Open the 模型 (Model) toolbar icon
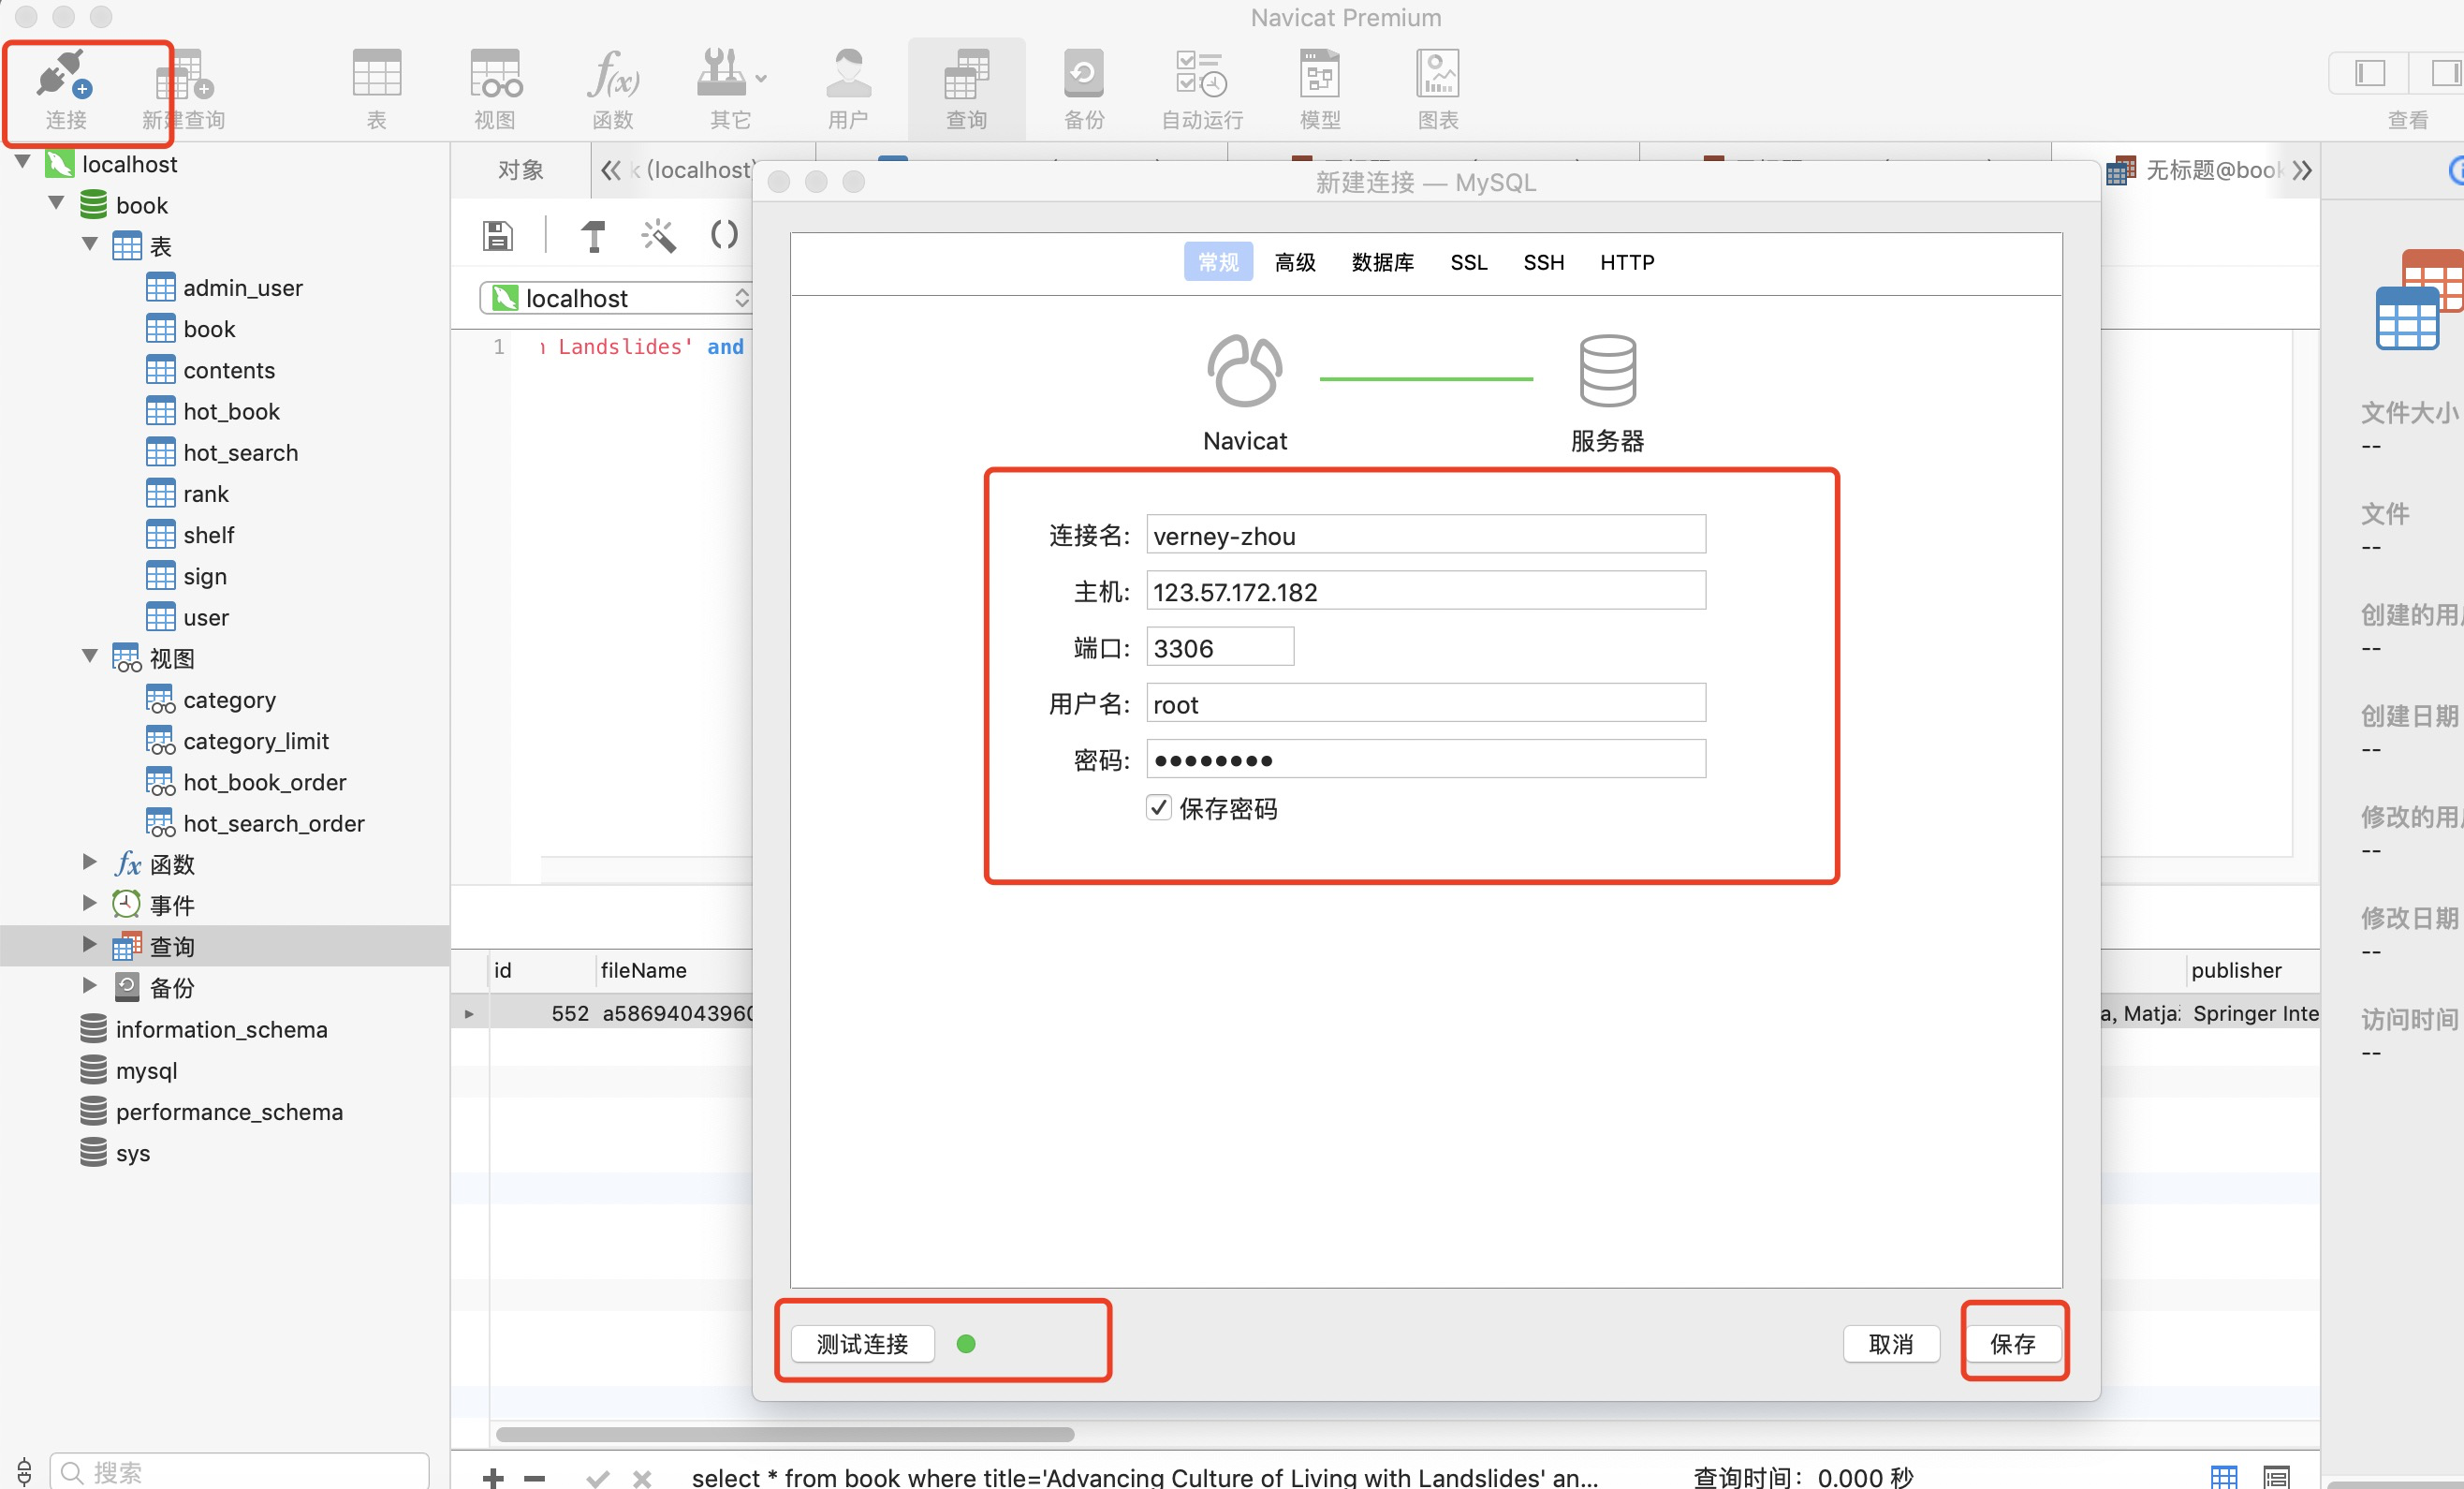The width and height of the screenshot is (2464, 1489). (x=1319, y=75)
